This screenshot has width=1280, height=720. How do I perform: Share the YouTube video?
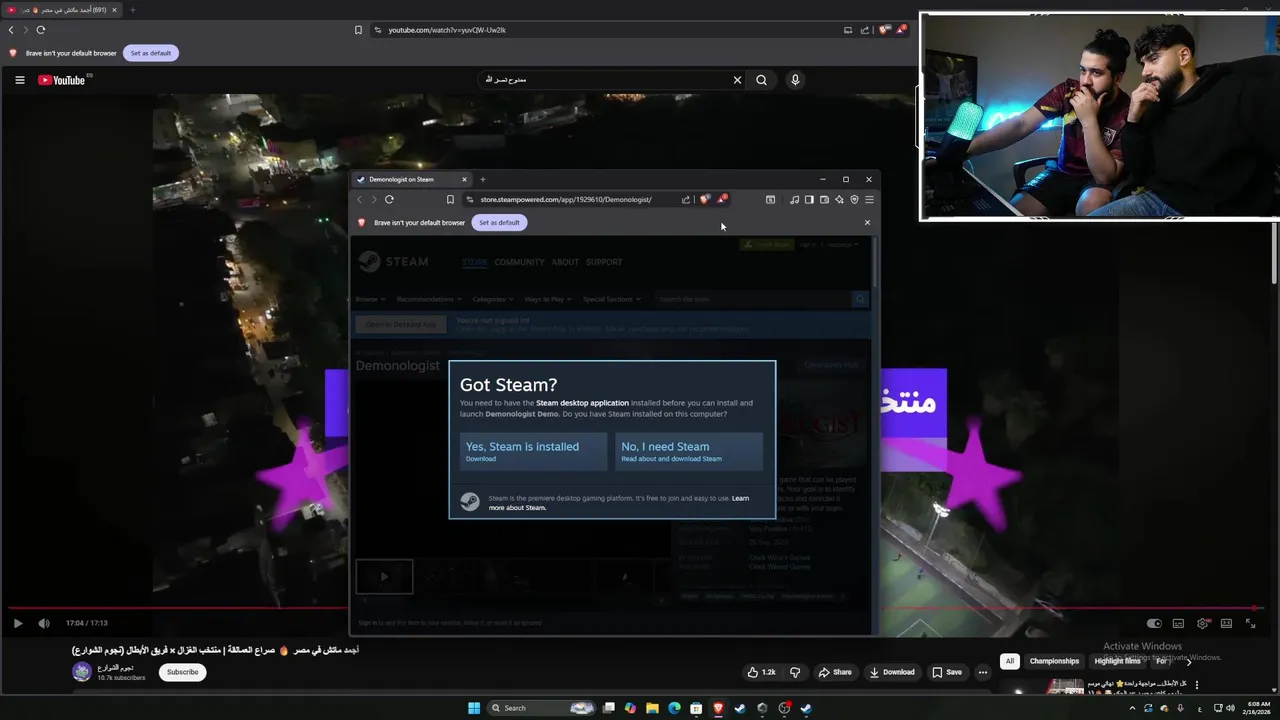point(835,672)
